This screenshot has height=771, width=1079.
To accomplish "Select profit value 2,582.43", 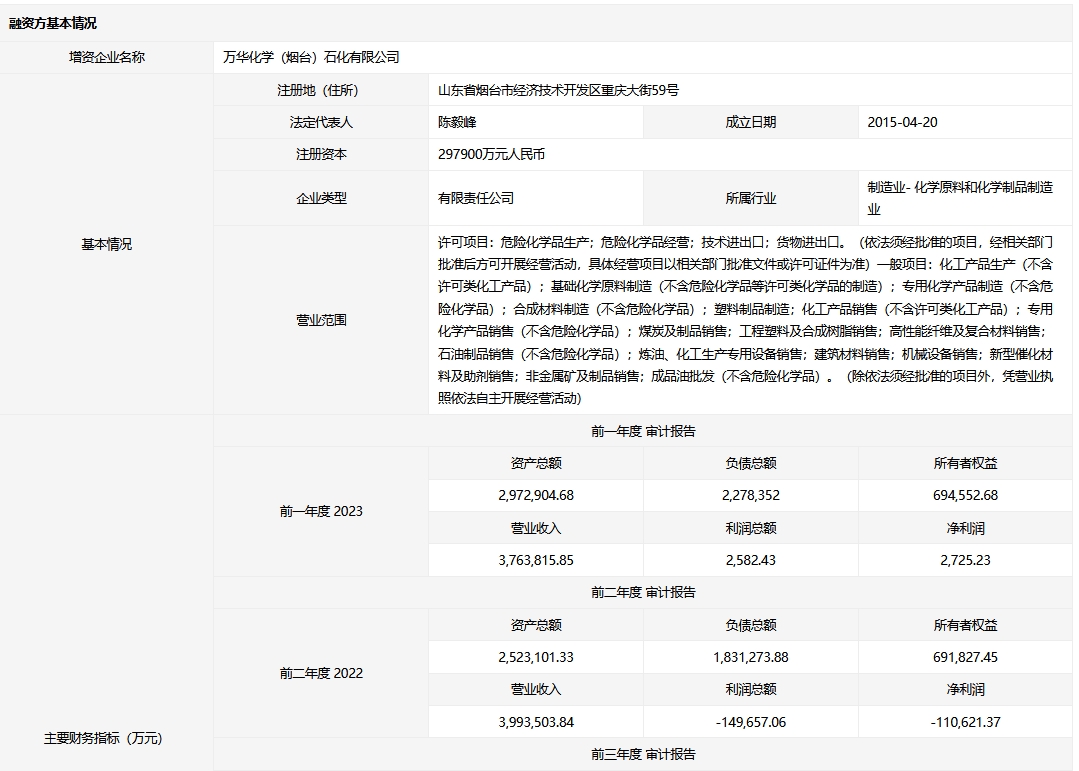I will (x=750, y=560).
